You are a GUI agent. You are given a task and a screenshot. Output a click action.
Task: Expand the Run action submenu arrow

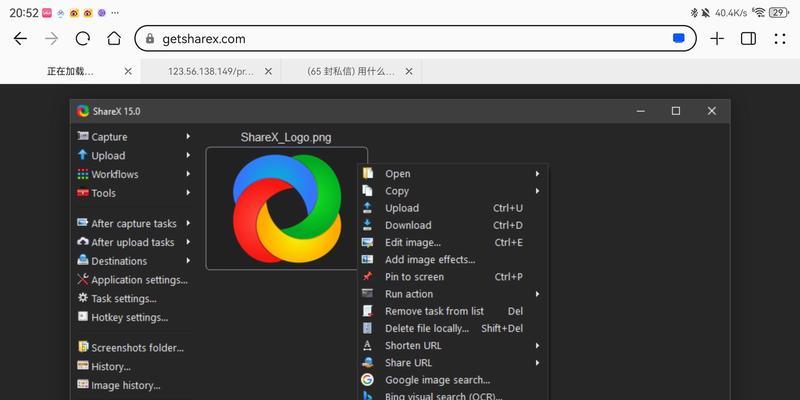pos(537,294)
